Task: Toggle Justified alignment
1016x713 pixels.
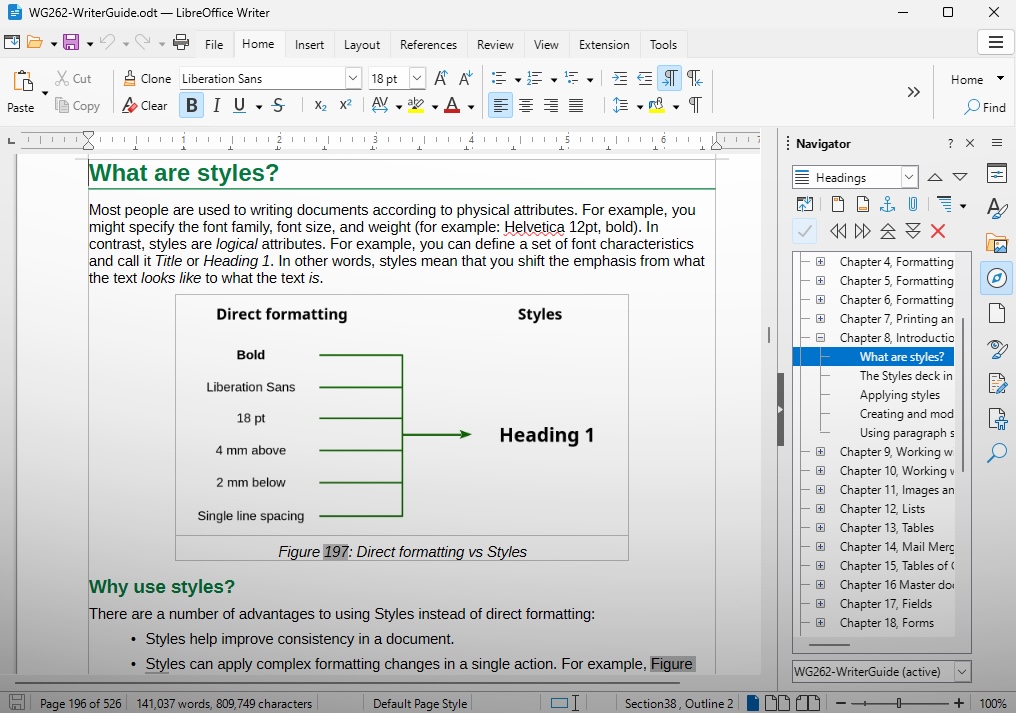Action: (576, 106)
